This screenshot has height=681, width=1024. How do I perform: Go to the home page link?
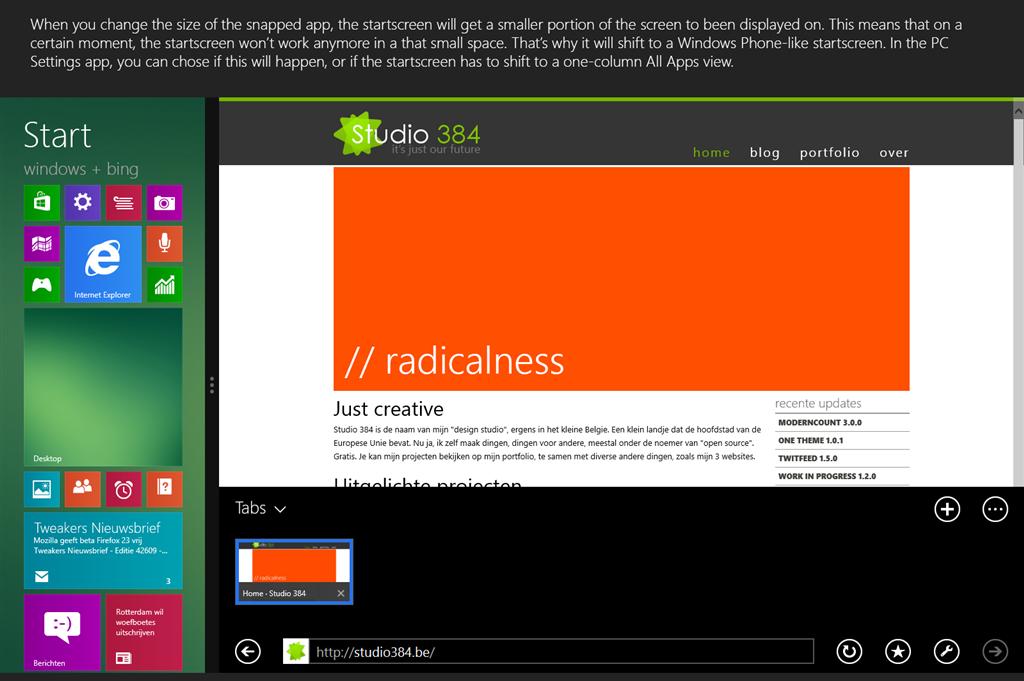711,152
